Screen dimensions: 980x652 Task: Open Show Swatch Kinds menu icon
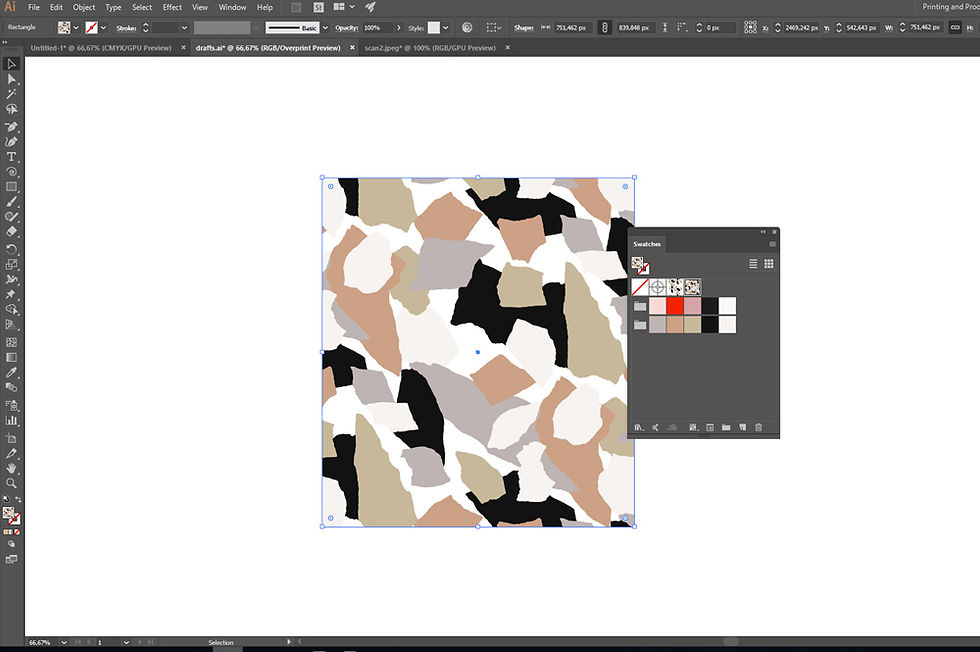(x=693, y=428)
